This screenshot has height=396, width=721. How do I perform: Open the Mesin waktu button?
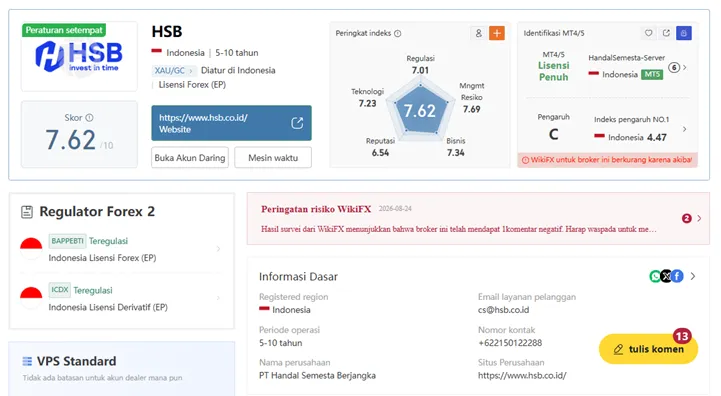[273, 158]
